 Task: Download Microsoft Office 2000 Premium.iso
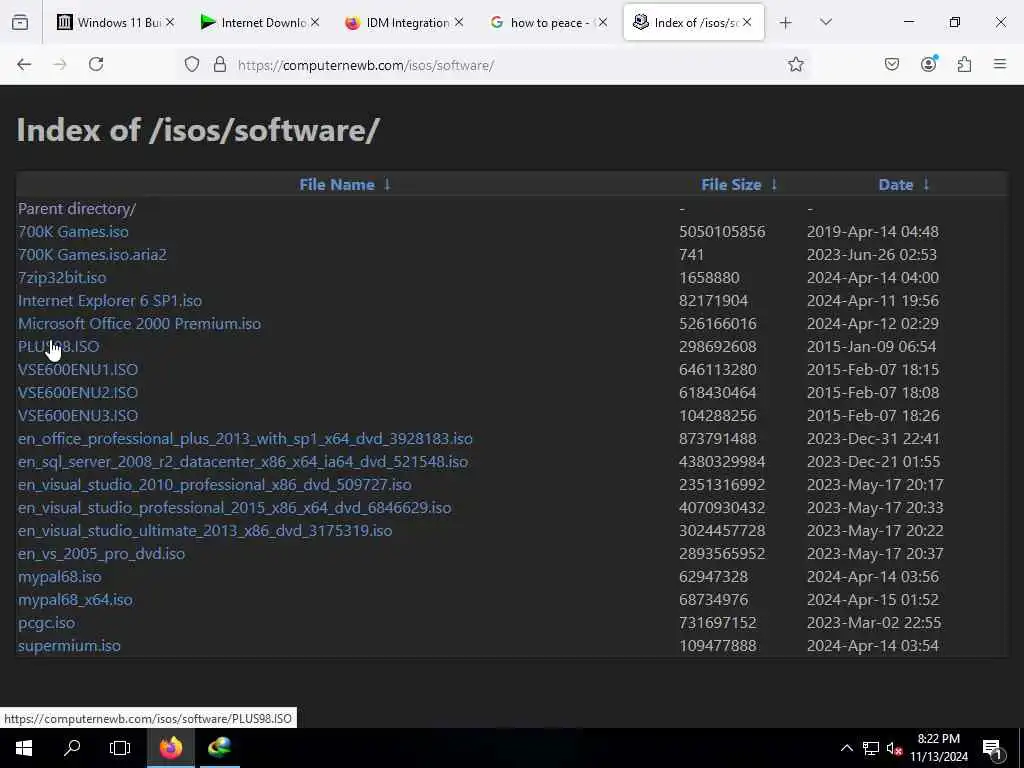(x=139, y=324)
